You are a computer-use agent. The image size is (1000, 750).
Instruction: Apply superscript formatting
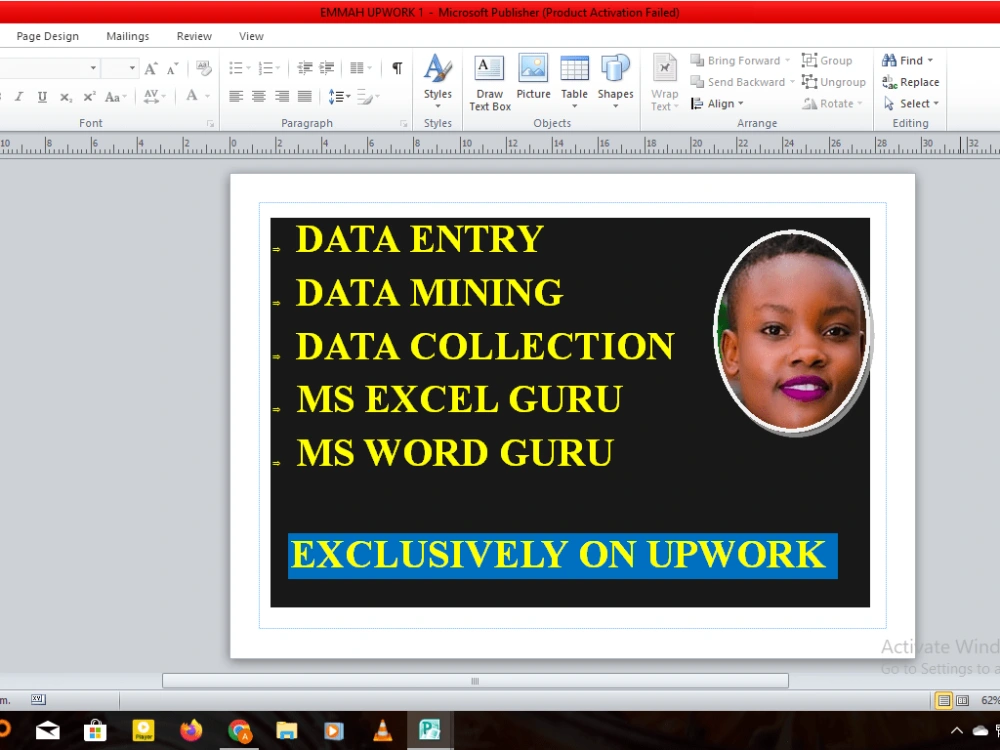click(89, 97)
